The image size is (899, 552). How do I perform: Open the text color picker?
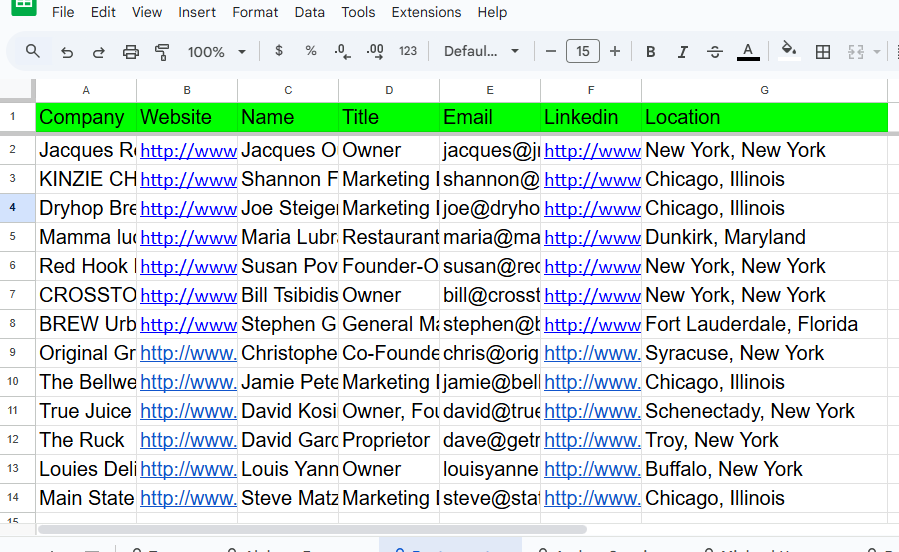tap(748, 52)
